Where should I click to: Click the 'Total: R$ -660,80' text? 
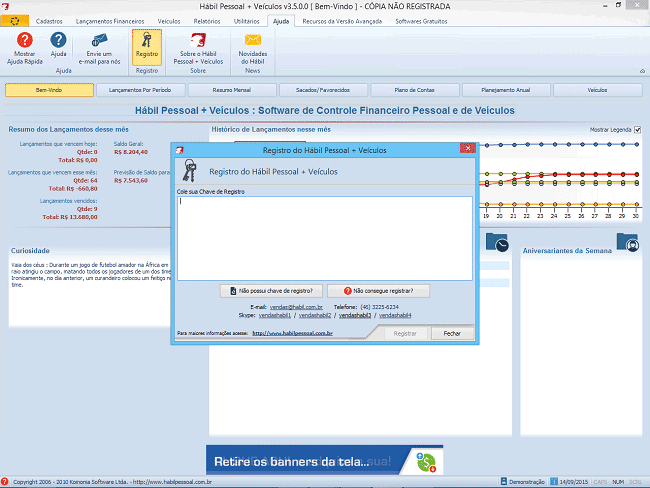pos(73,189)
